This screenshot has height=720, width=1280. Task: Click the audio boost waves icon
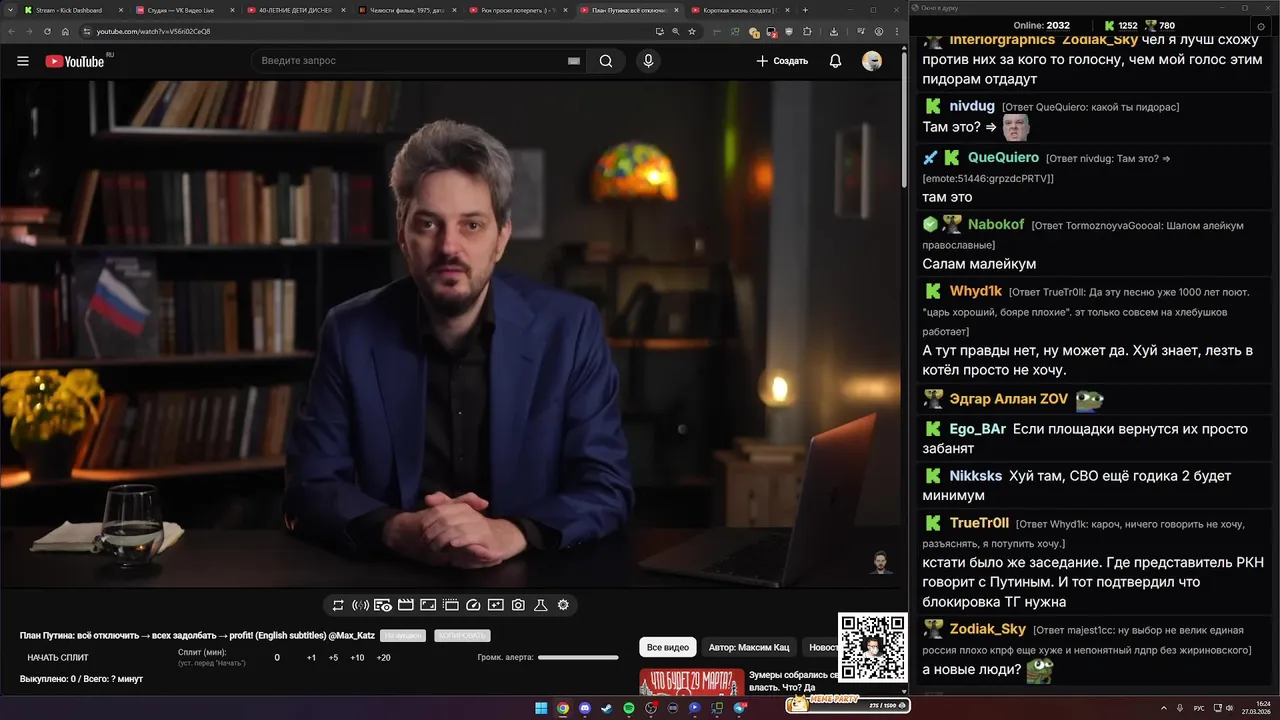360,605
